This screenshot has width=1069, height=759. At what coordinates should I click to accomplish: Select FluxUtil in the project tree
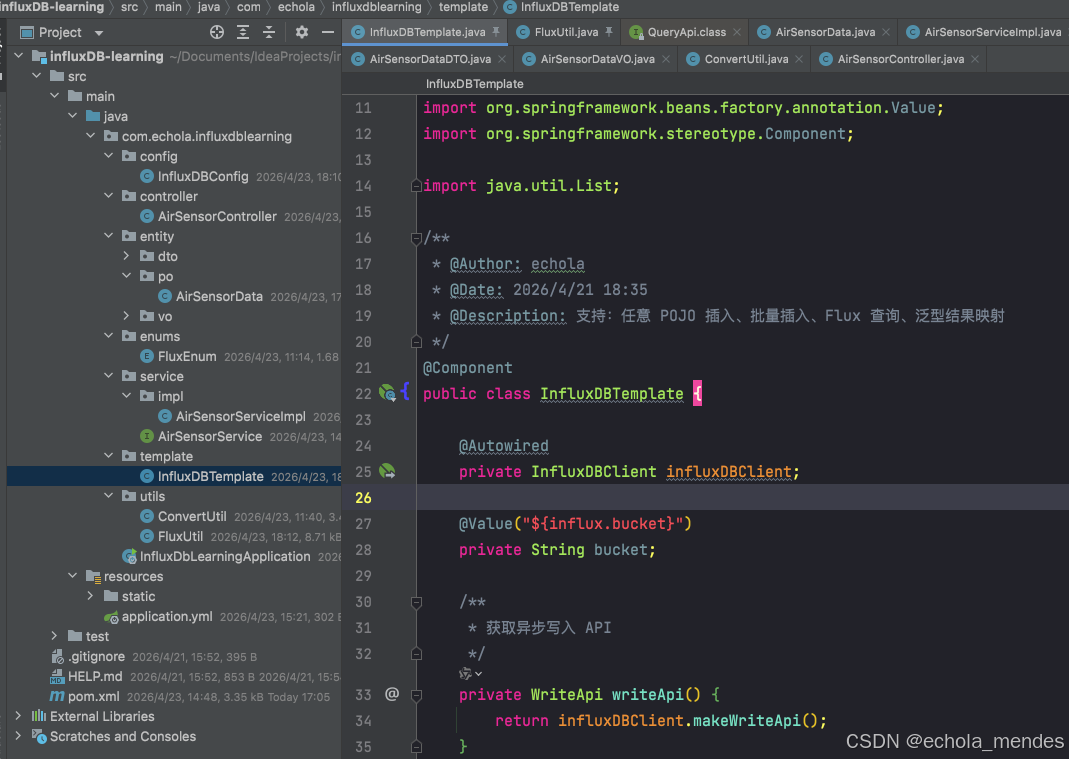tap(180, 536)
